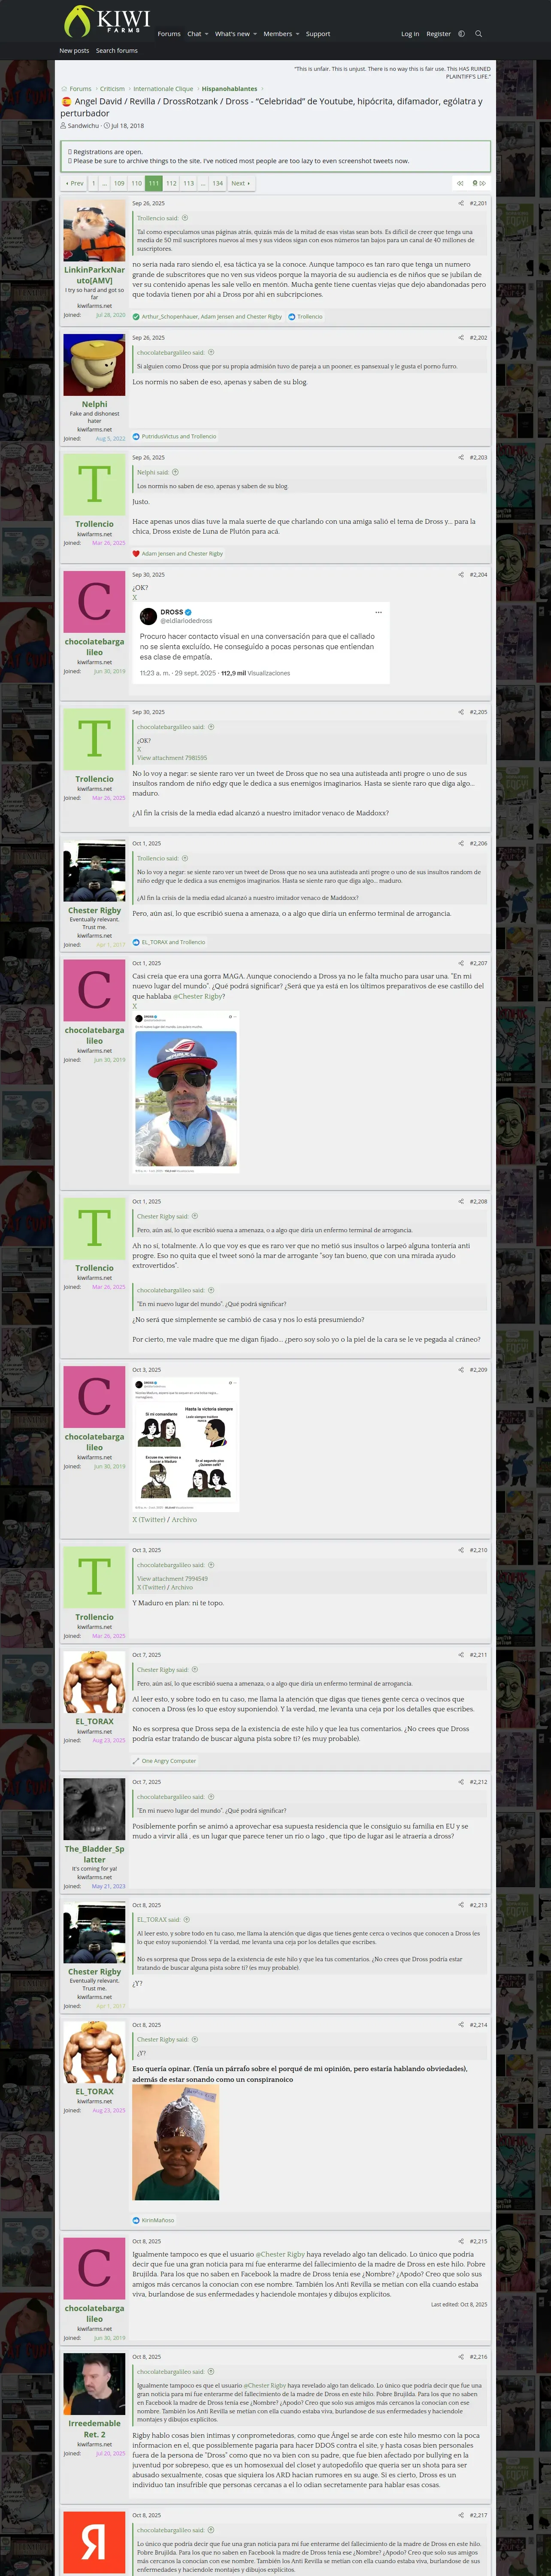Click 'Jul 18, 2018' thread start date
The width and height of the screenshot is (551, 2576).
coord(127,126)
